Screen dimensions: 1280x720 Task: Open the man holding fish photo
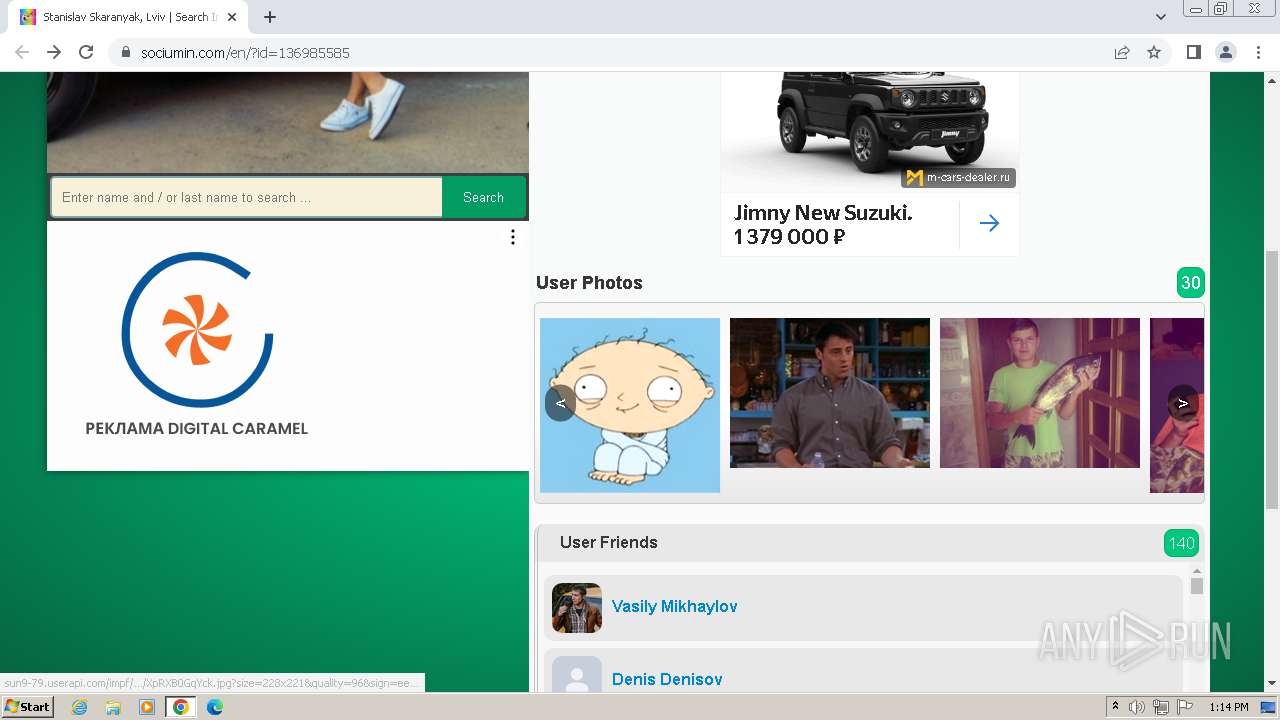[x=1040, y=393]
